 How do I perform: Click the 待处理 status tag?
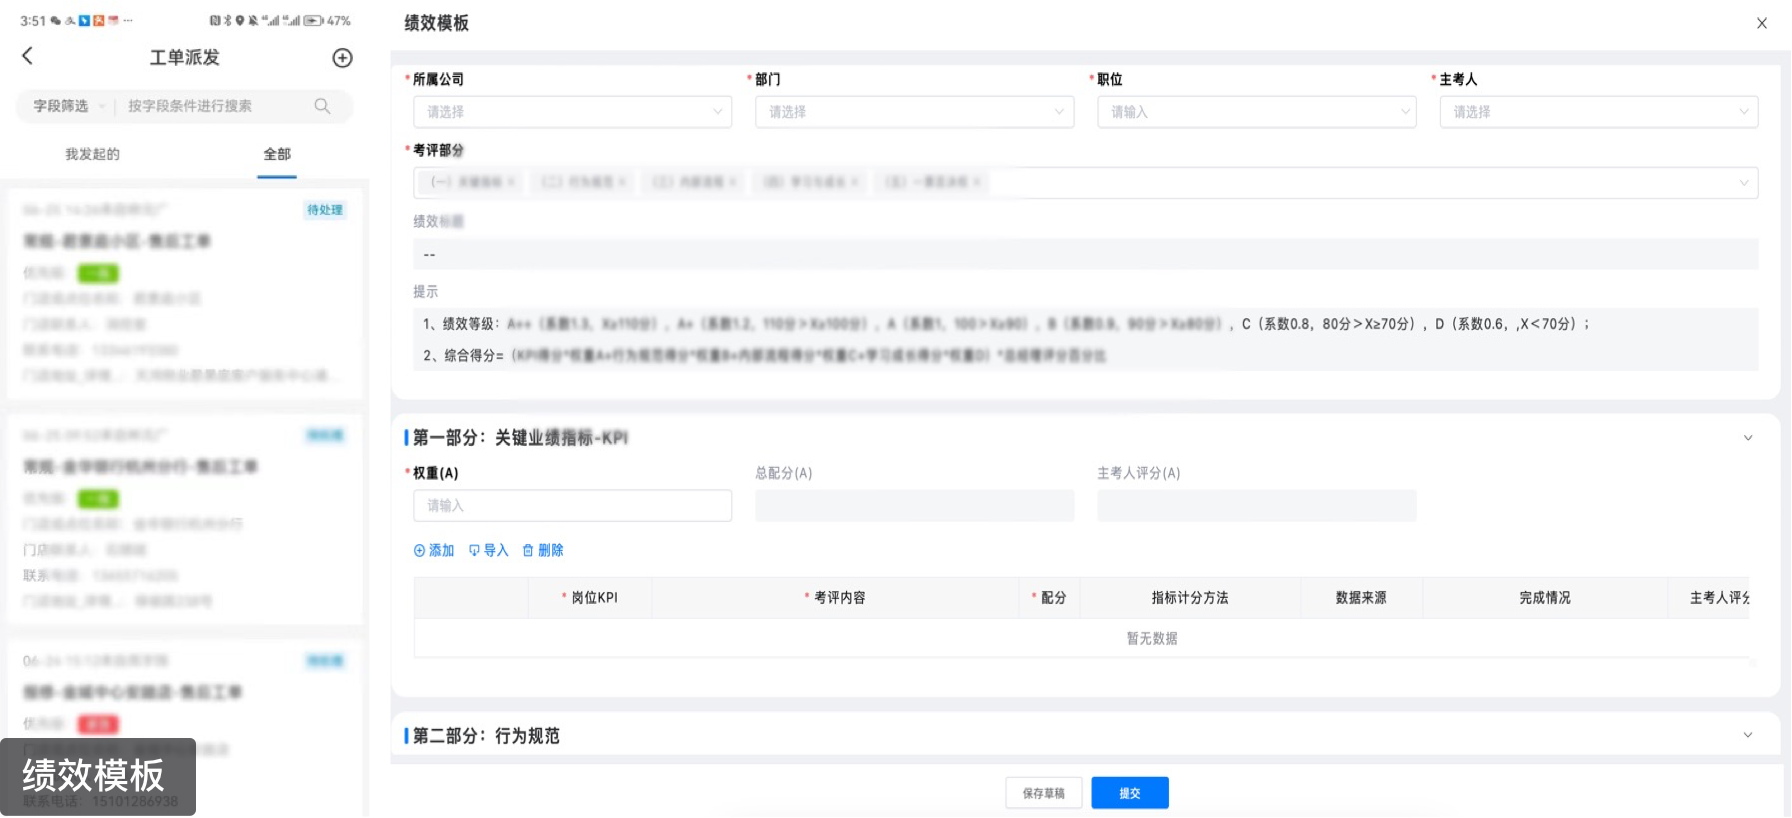[x=325, y=210]
